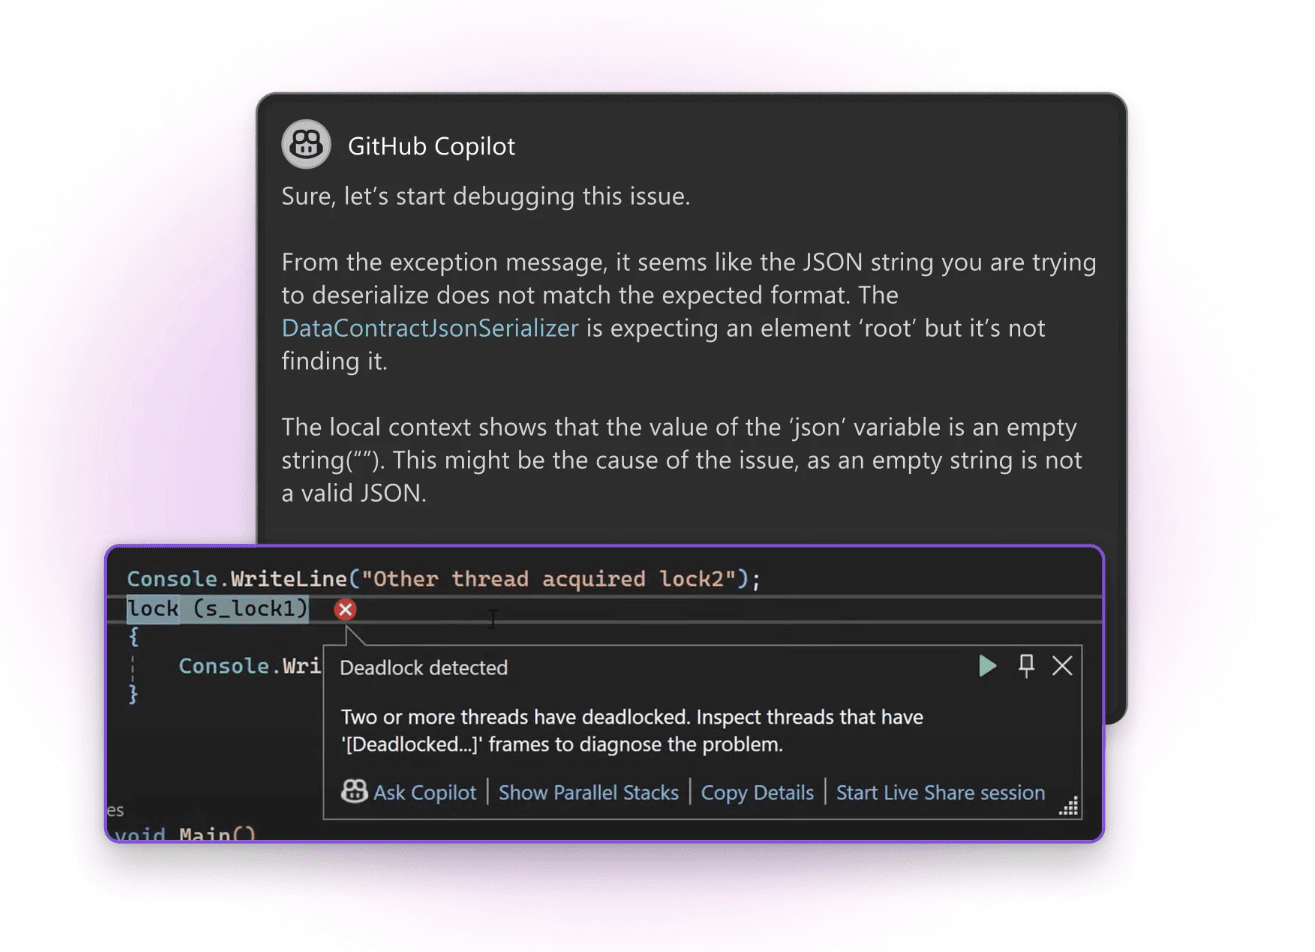Click the "Two or more threads have deadlocked" message
This screenshot has height=952, width=1315.
[x=632, y=731]
